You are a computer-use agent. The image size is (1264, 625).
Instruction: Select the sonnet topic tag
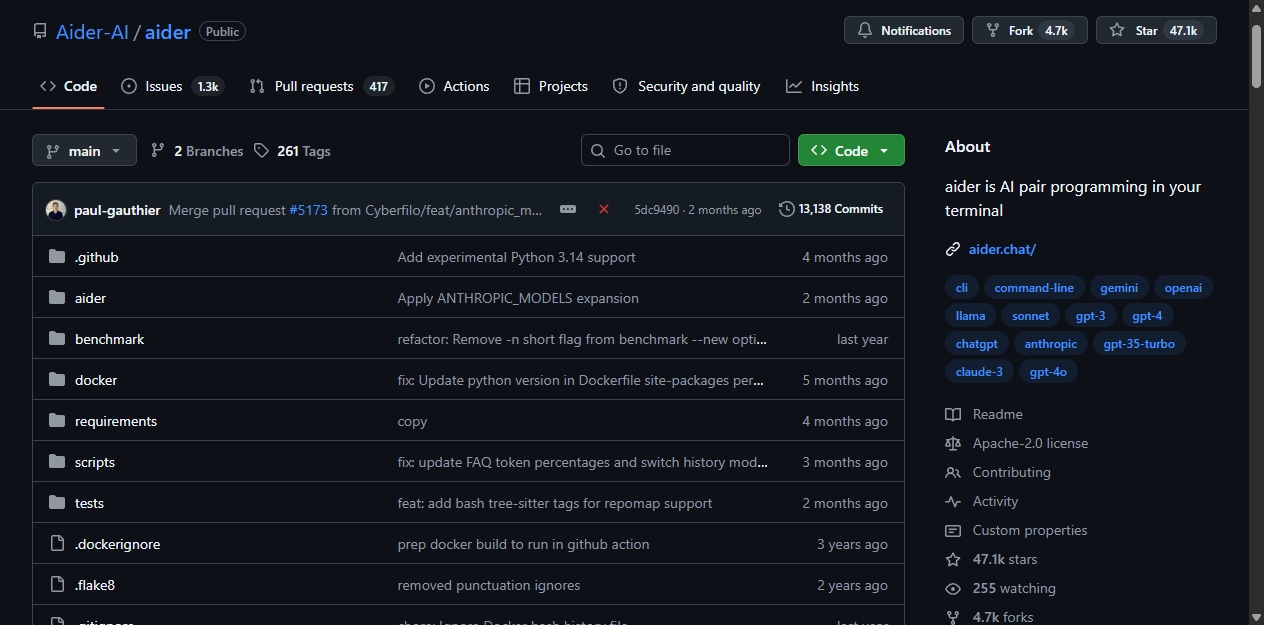1030,316
